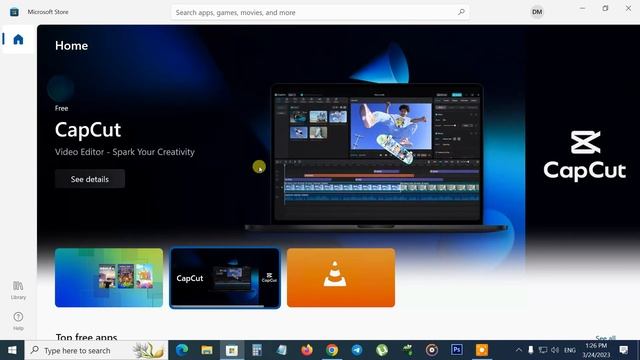640x360 pixels.
Task: Open the notepad-like app in taskbar
Action: coord(282,350)
